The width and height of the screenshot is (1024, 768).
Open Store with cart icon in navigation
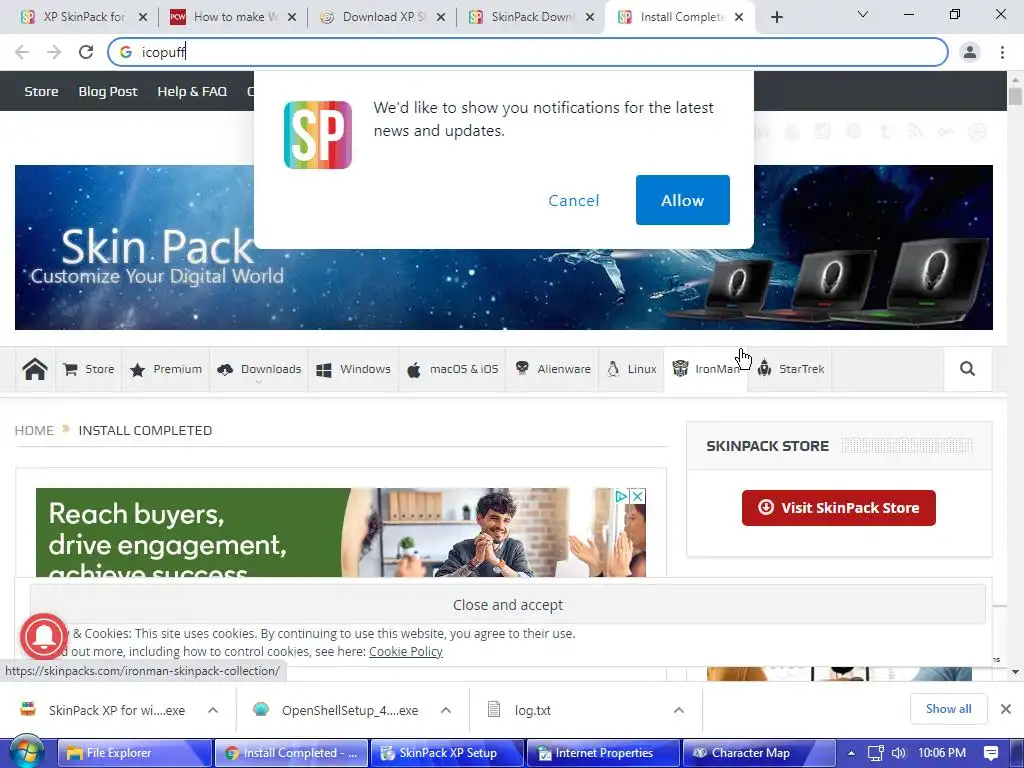(89, 369)
